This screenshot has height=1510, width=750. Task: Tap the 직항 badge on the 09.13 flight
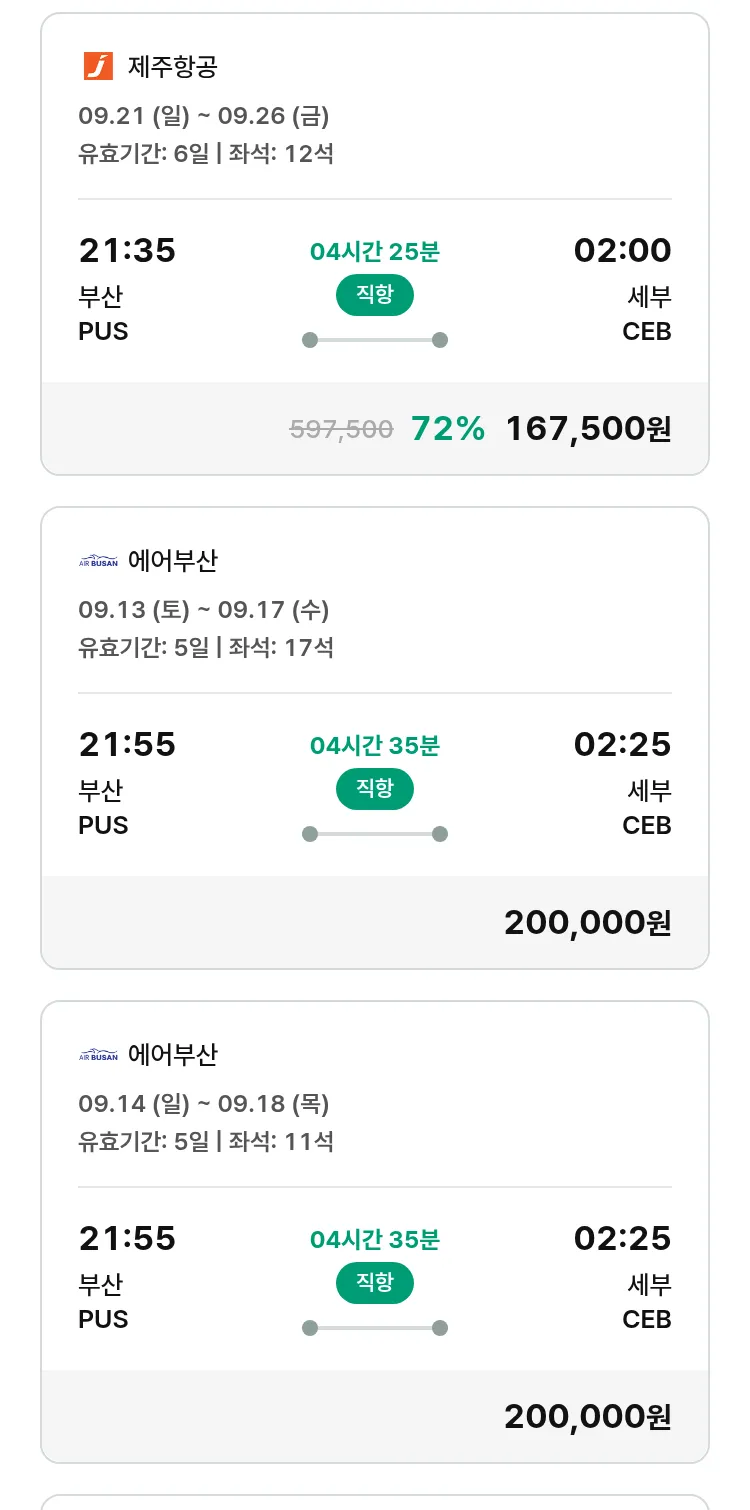click(374, 789)
